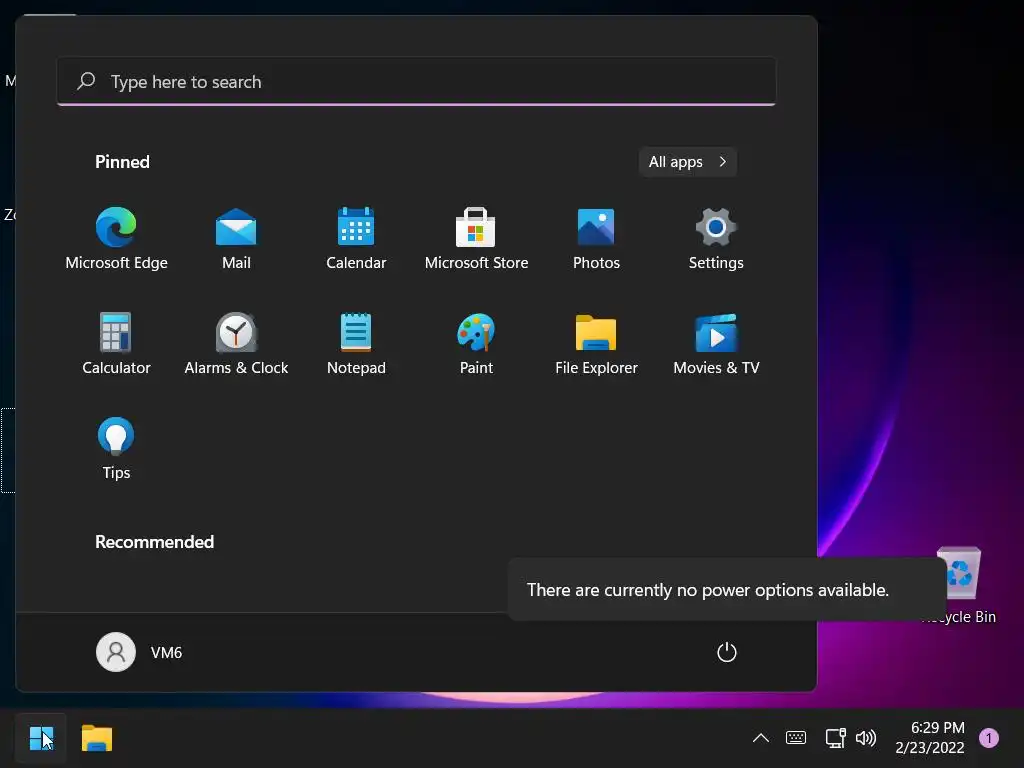Open the Calendar app
This screenshot has width=1024, height=768.
[x=356, y=238]
